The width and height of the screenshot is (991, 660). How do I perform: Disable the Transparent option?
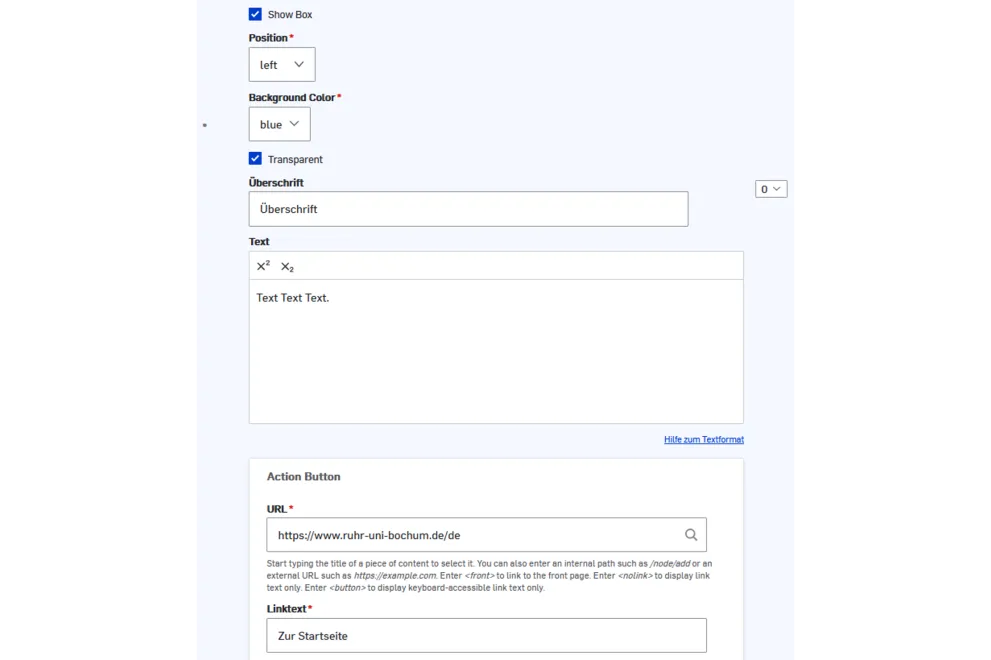(256, 159)
